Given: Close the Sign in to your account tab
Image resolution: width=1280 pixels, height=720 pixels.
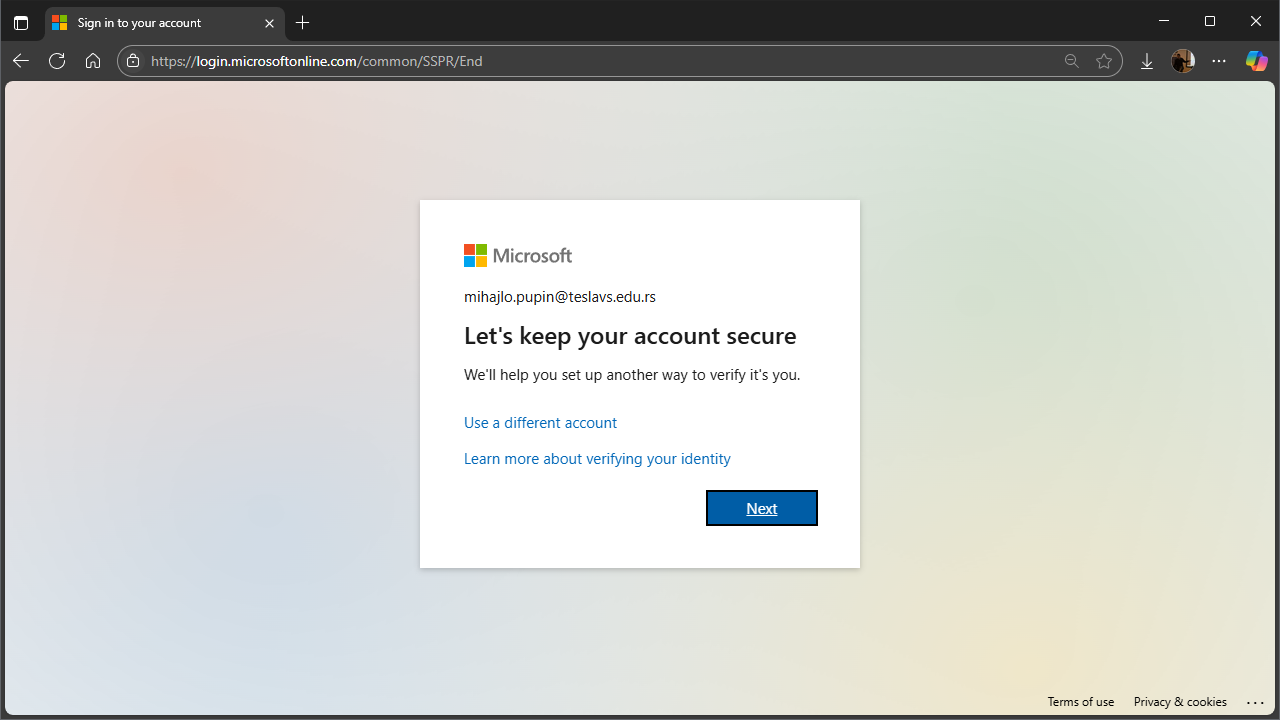Looking at the screenshot, I should 269,23.
